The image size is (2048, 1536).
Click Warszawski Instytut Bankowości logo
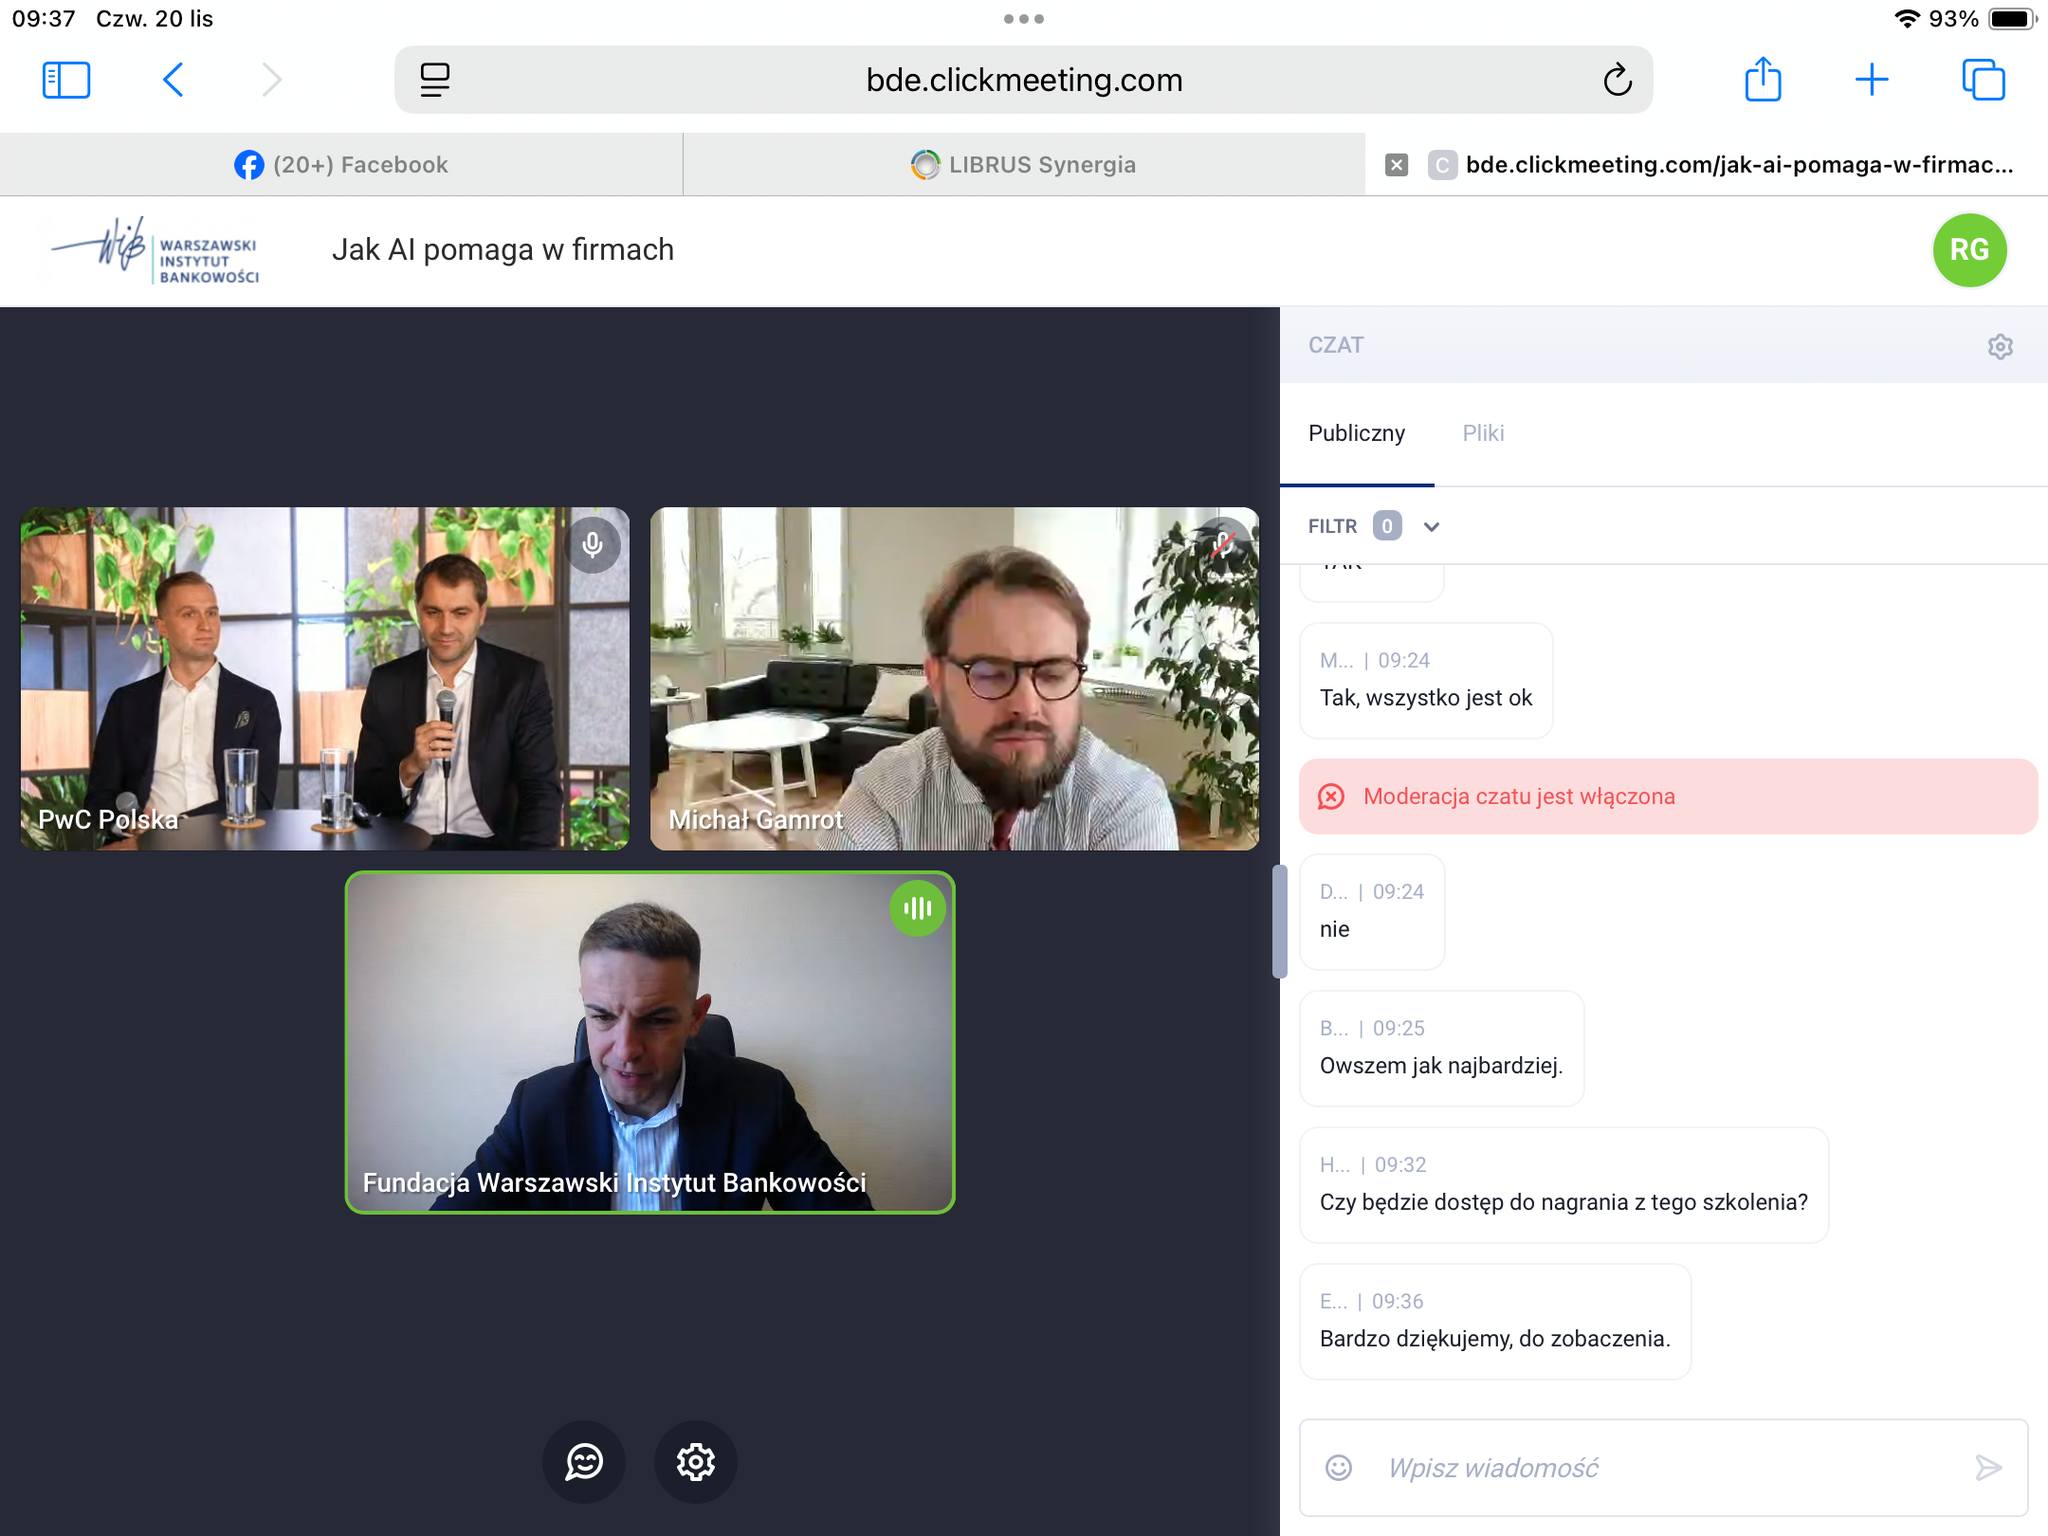coord(155,250)
